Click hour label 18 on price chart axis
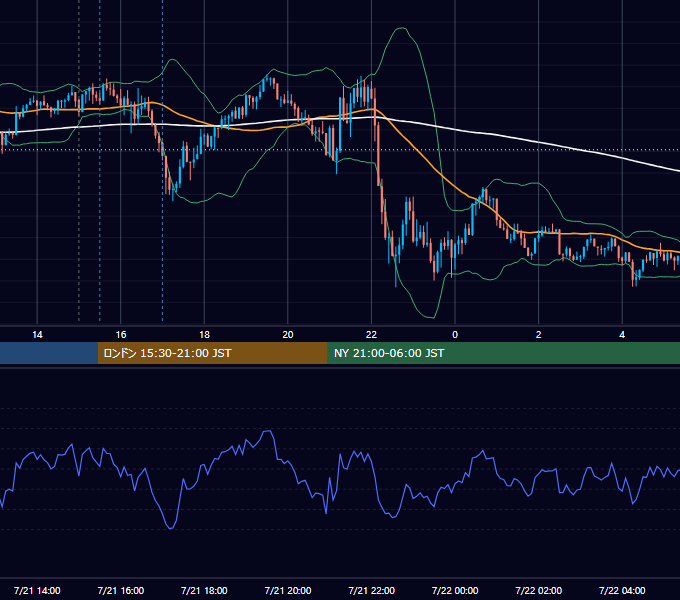Image resolution: width=680 pixels, height=600 pixels. pos(204,335)
